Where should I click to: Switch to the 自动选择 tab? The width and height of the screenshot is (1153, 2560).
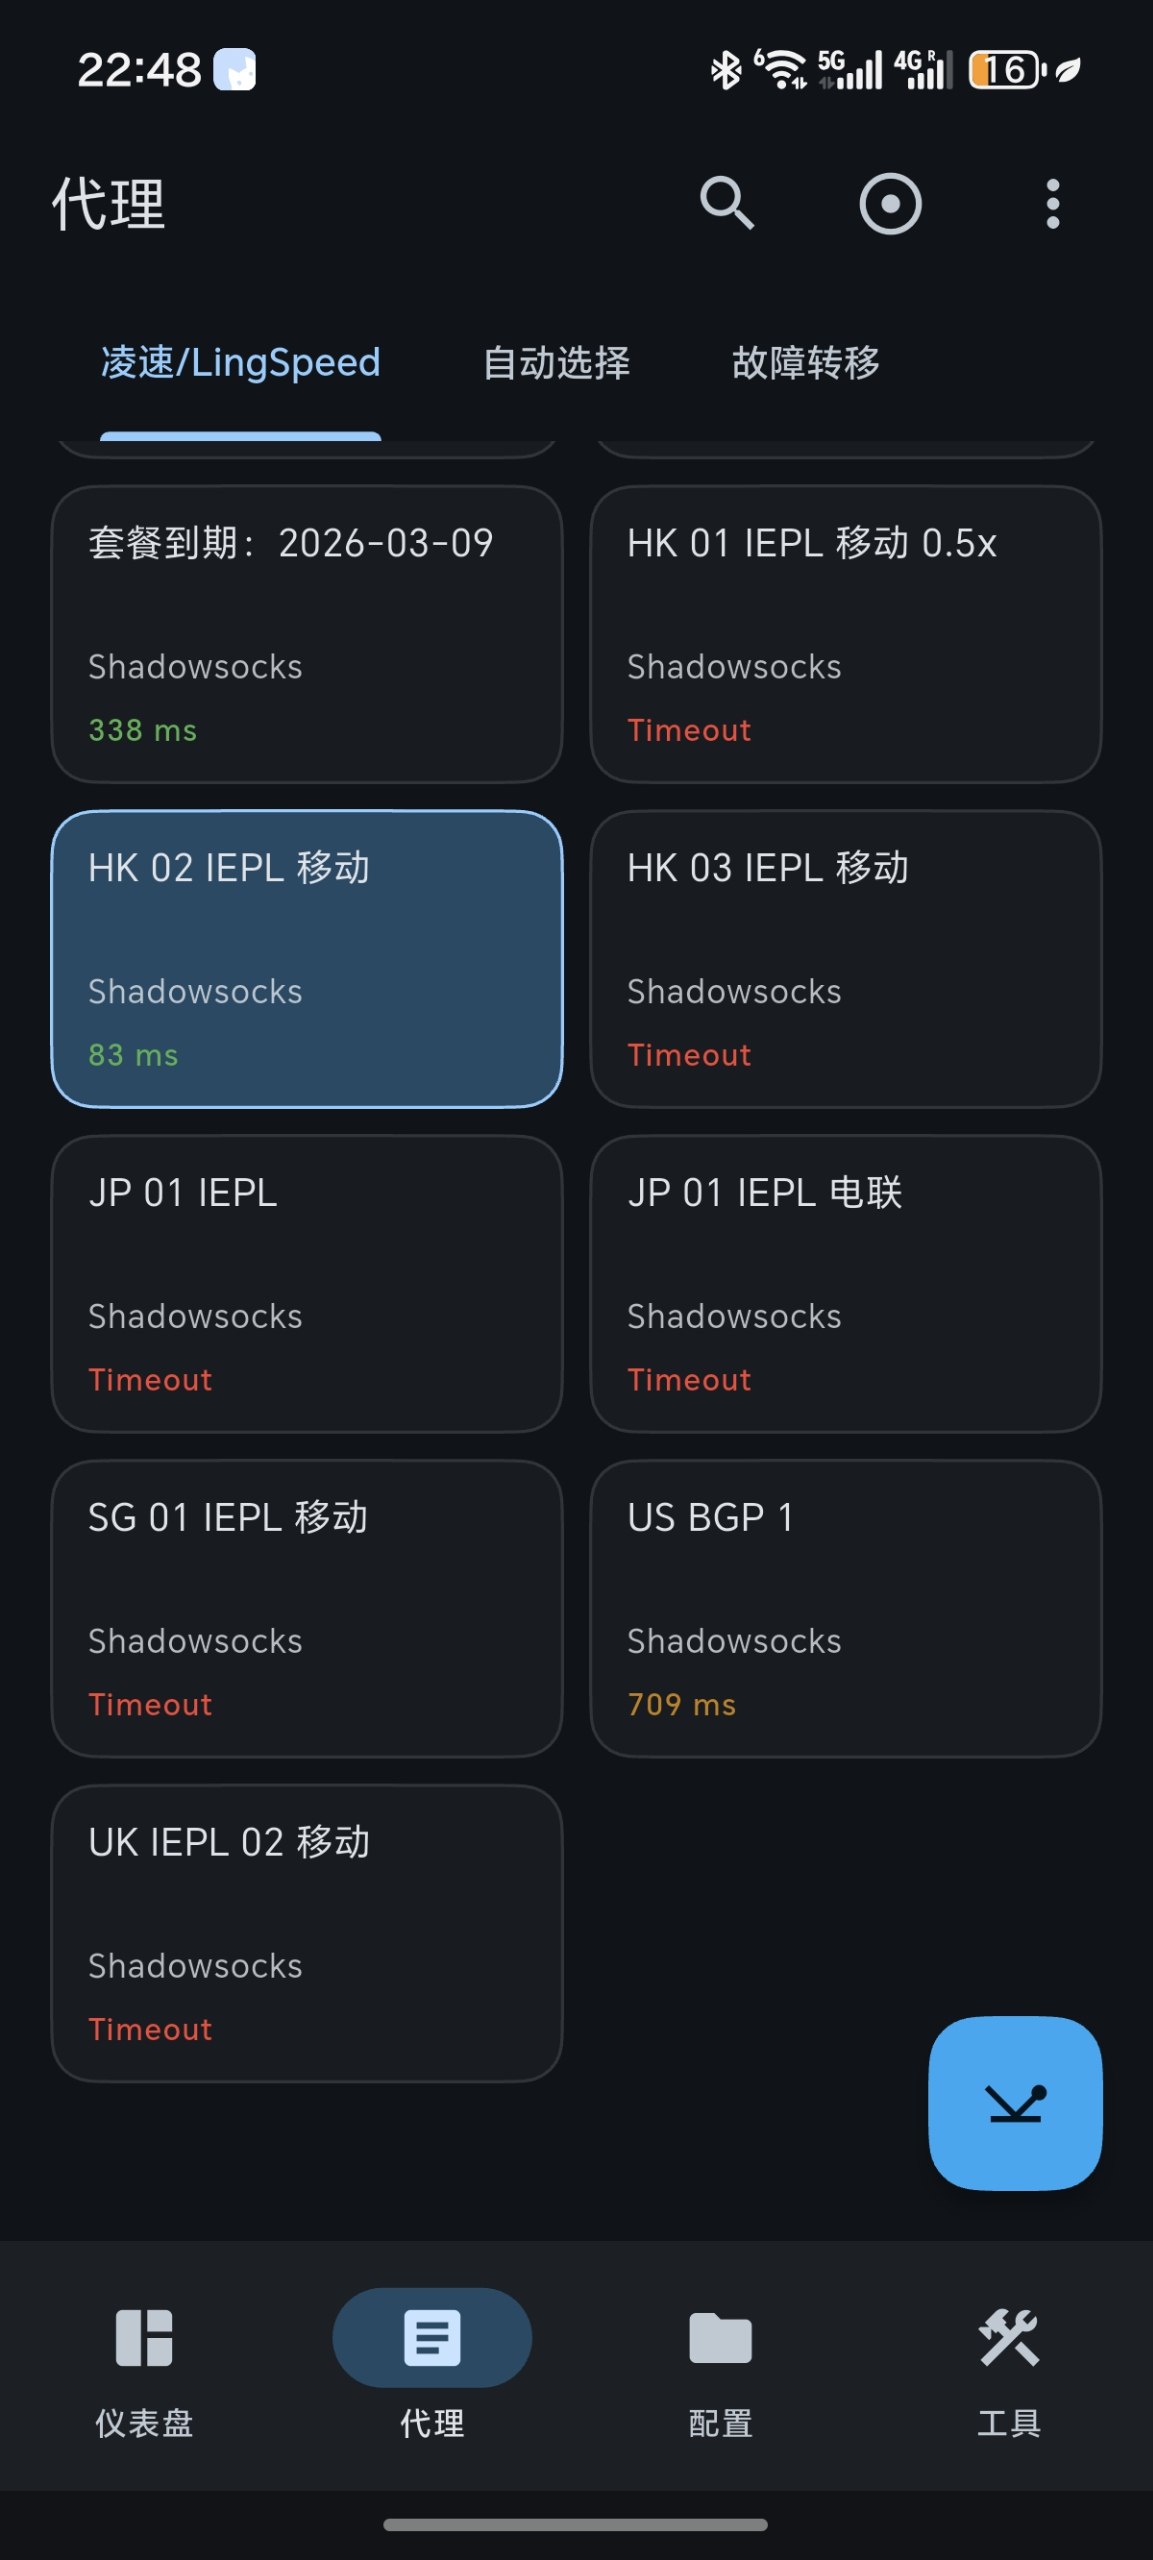556,363
